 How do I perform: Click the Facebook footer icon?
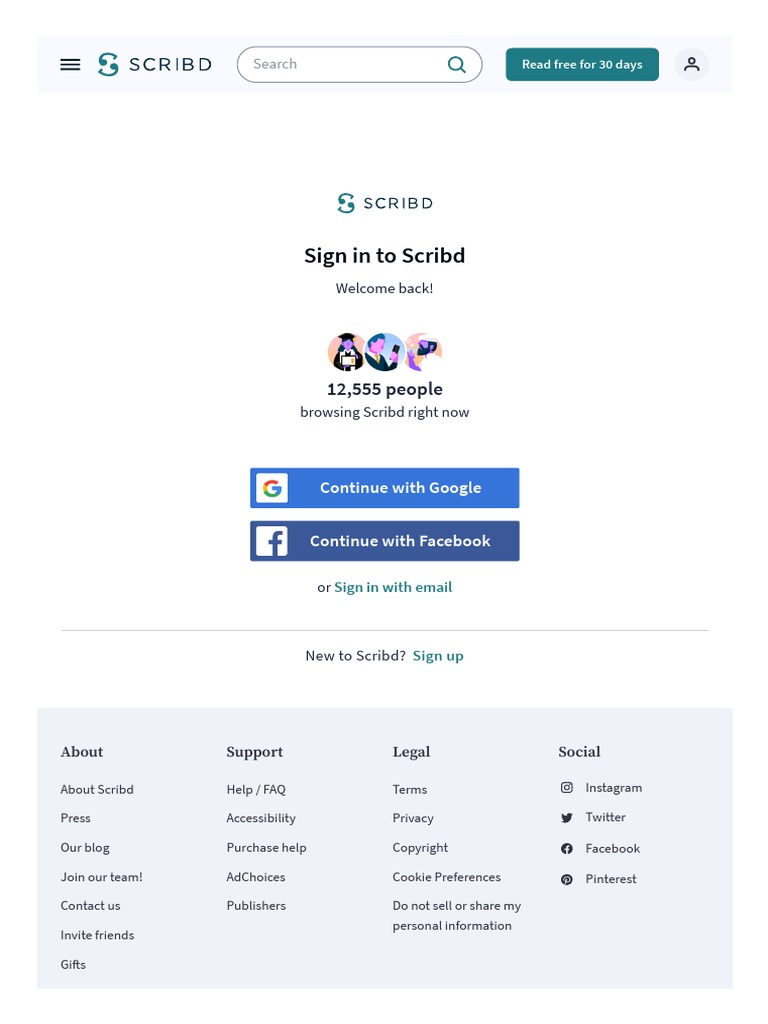tap(567, 849)
